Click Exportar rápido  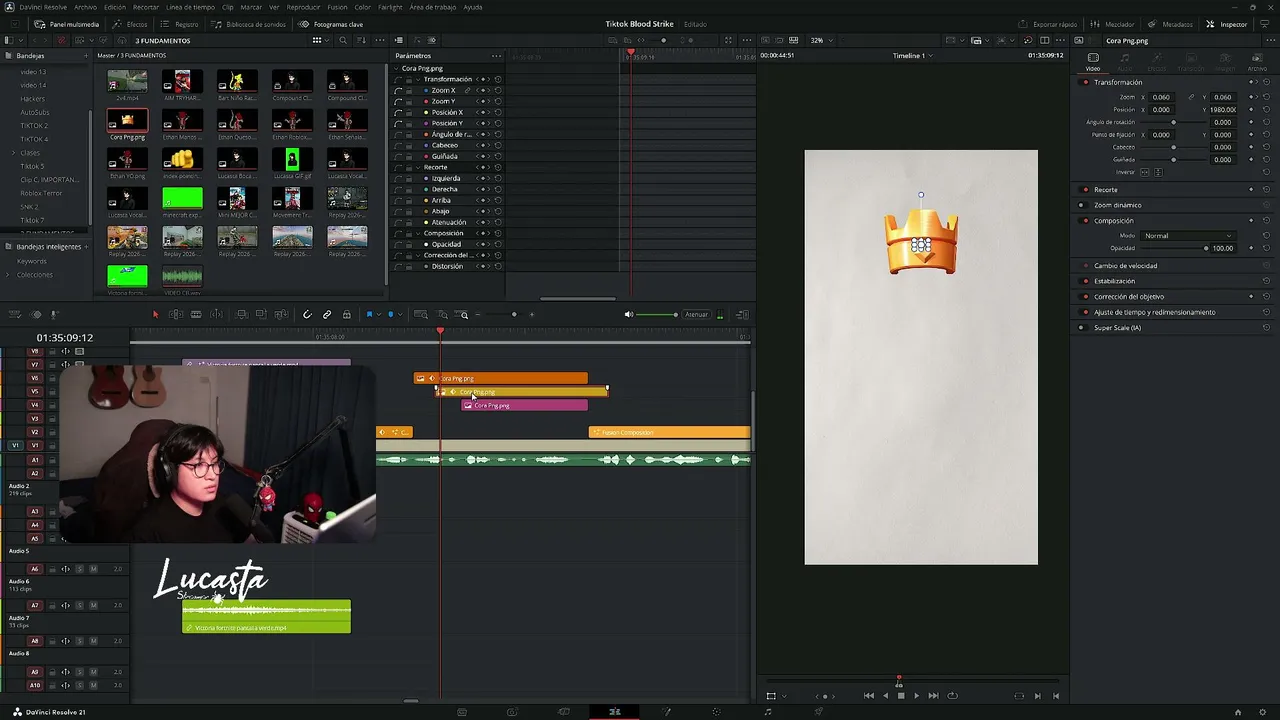[x=1049, y=24]
